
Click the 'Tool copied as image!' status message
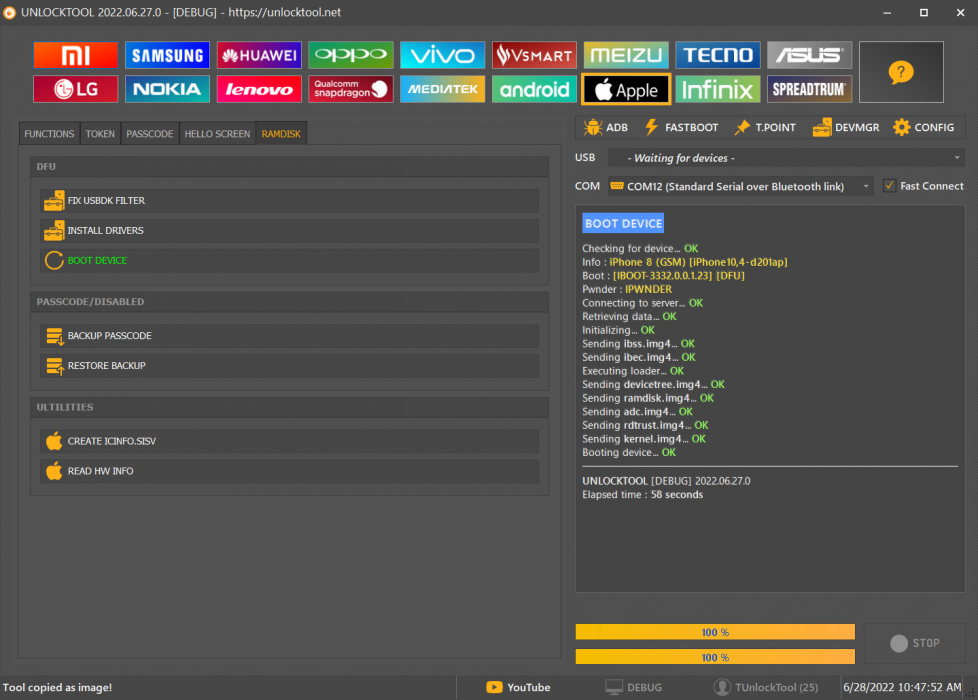57,688
